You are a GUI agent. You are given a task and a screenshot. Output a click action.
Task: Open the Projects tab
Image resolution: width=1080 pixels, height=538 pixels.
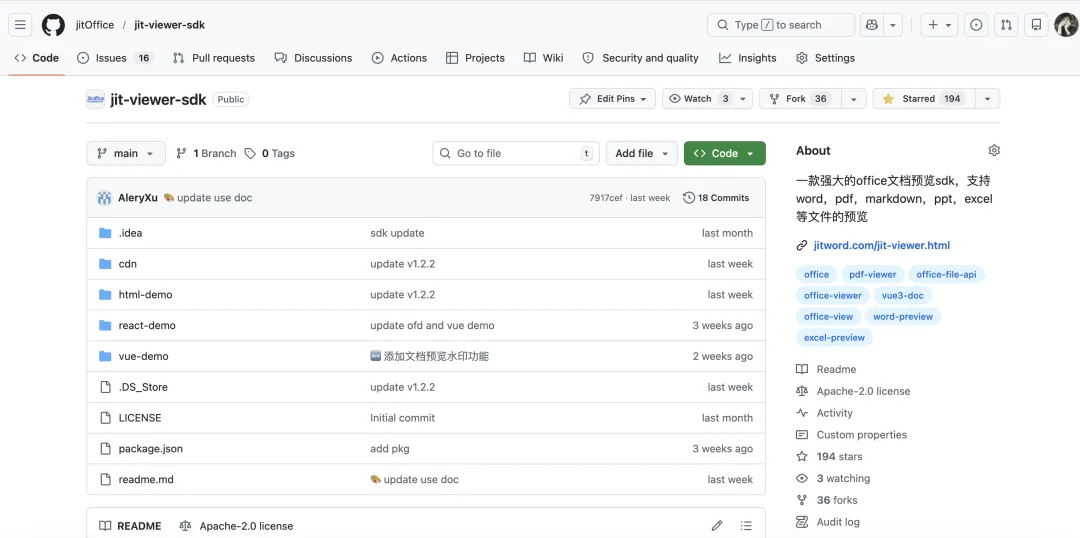pyautogui.click(x=475, y=58)
